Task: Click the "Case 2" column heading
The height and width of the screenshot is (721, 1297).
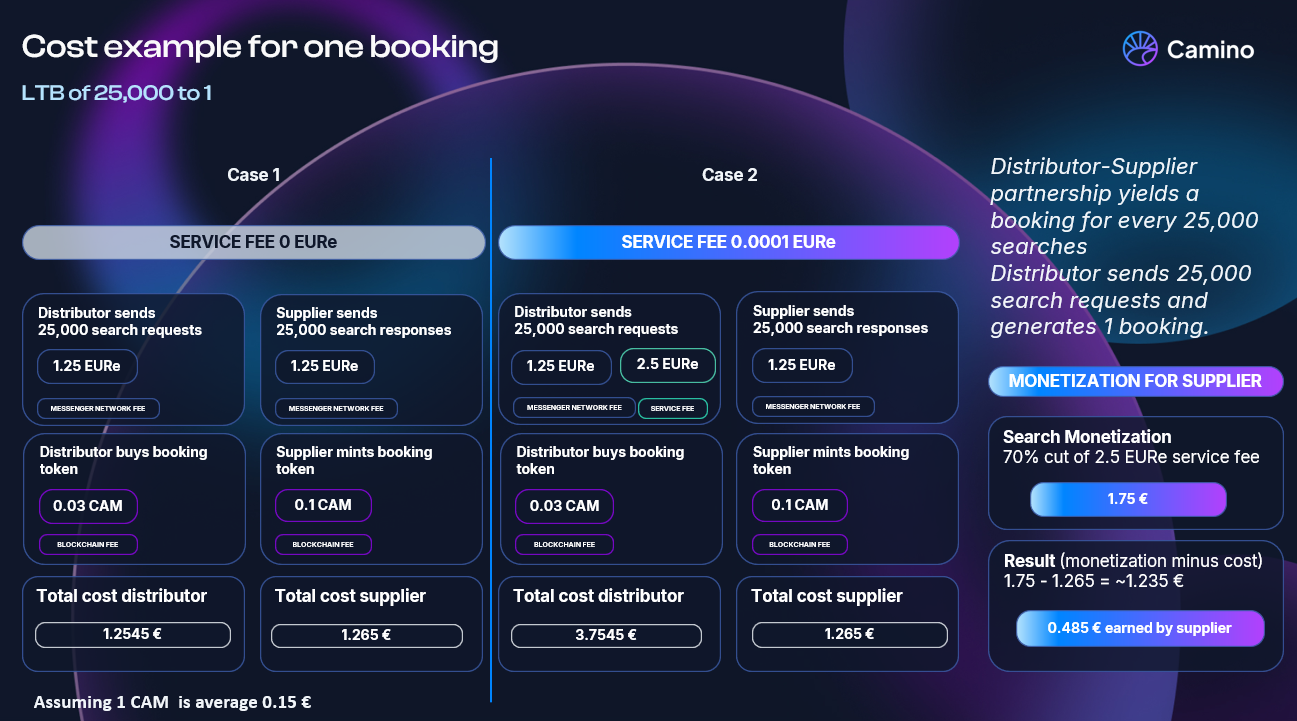Action: tap(730, 175)
